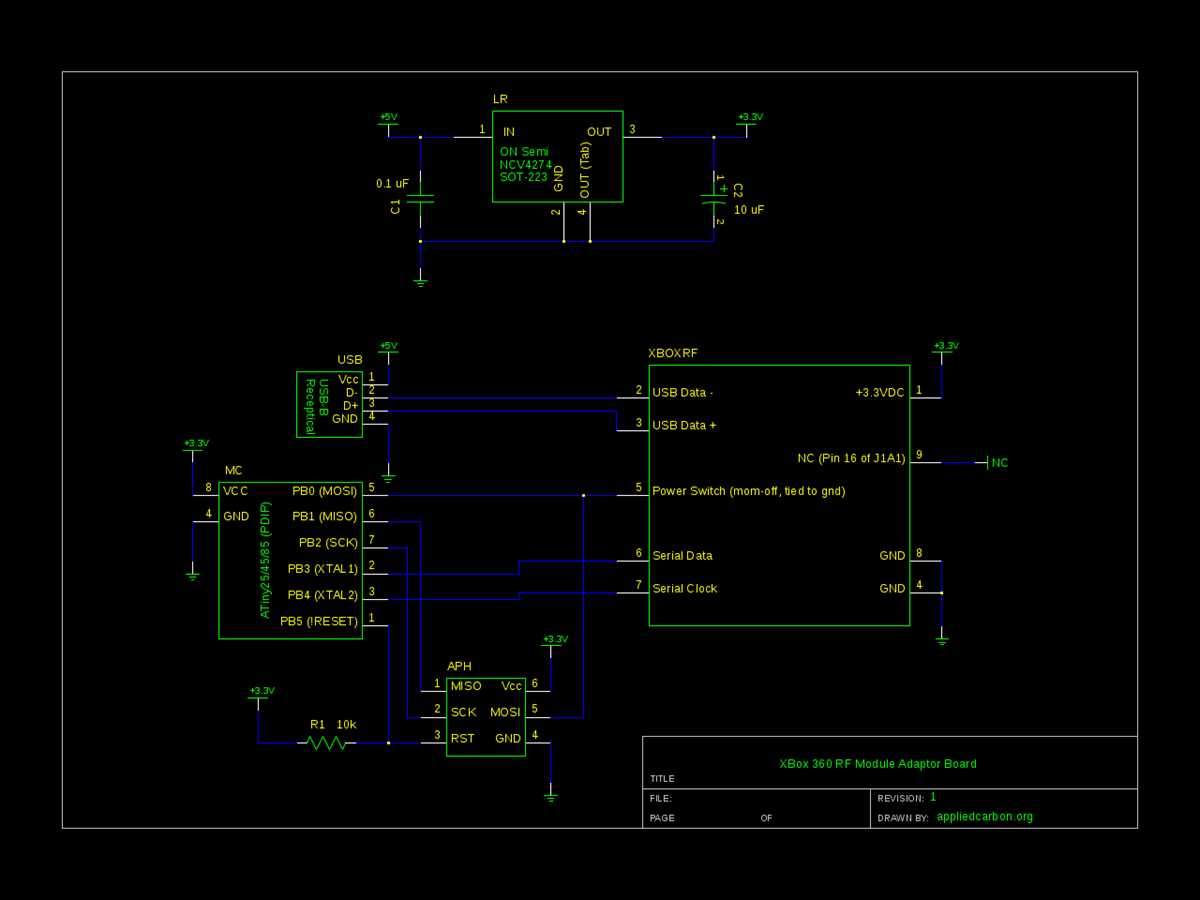This screenshot has height=900, width=1200.
Task: Click the XBox 360 RF Module Adaptor Board title
Action: click(x=878, y=763)
